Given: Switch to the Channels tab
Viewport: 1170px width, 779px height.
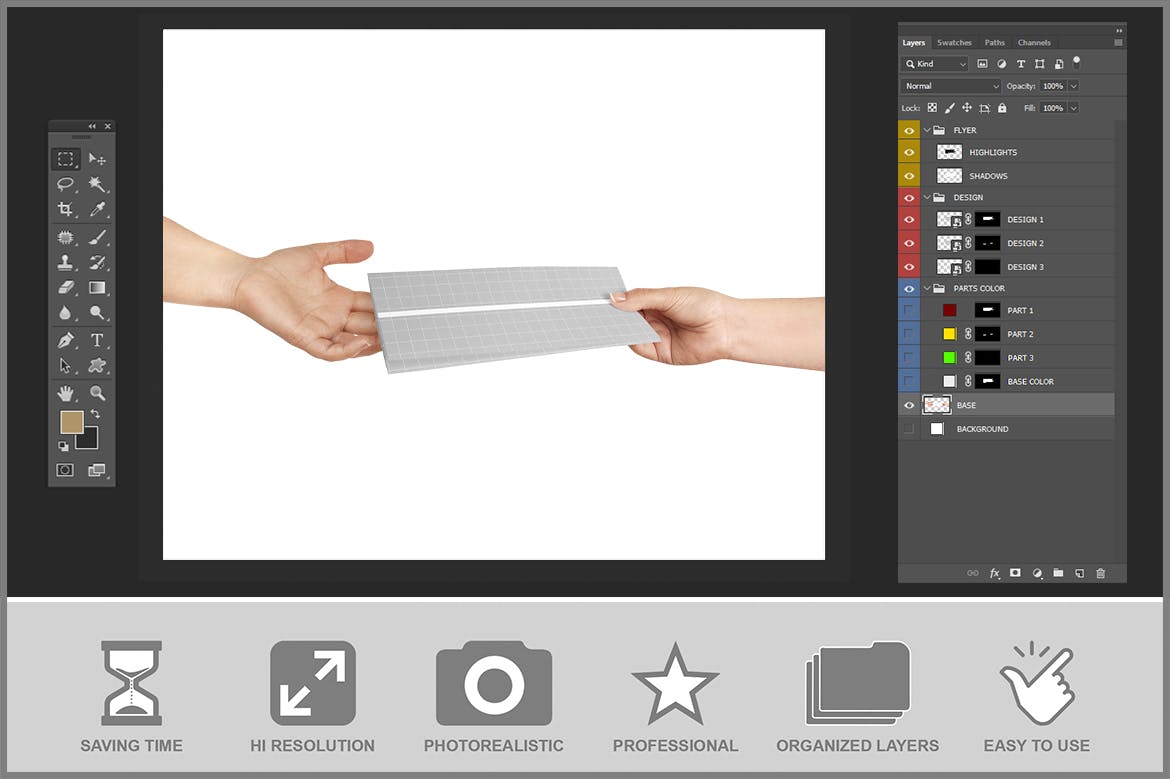Looking at the screenshot, I should coord(1034,43).
